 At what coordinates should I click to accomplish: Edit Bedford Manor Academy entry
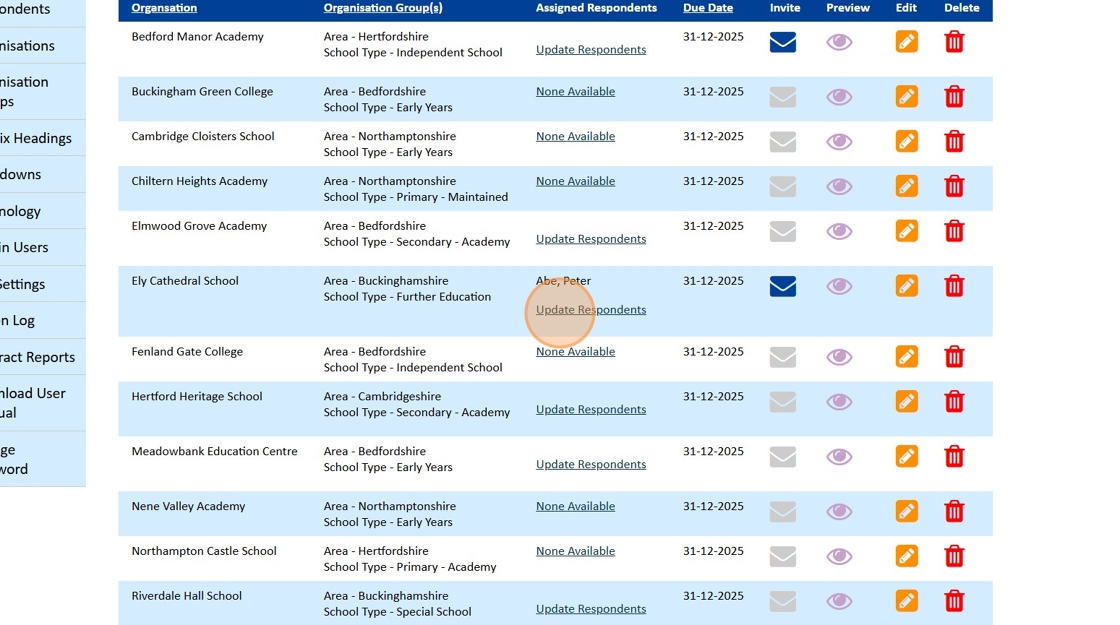[x=906, y=41]
